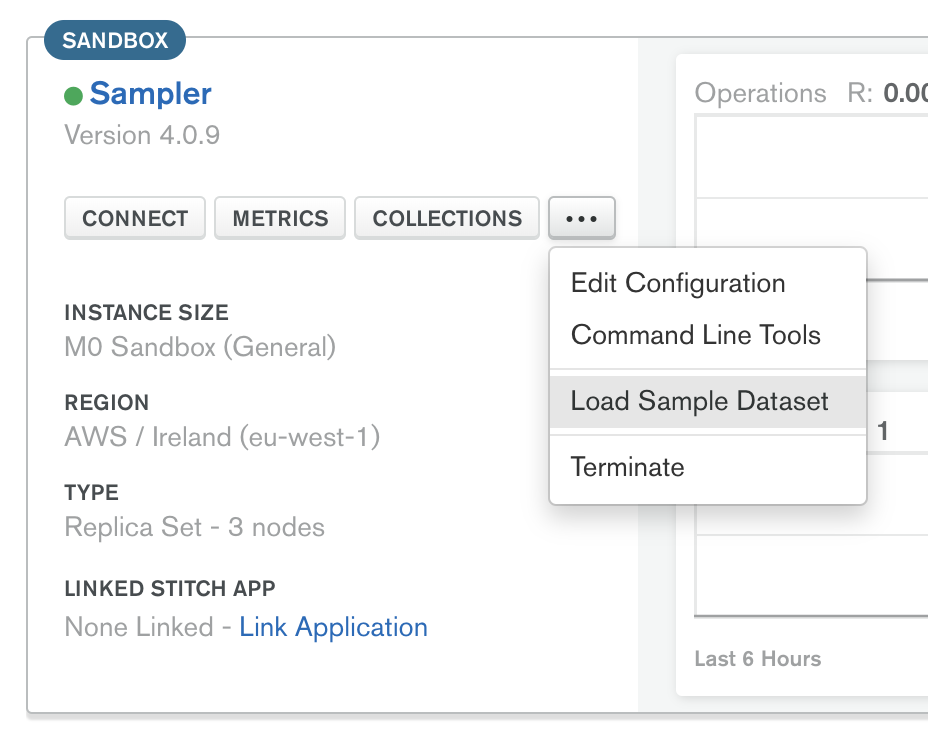The height and width of the screenshot is (740, 928).
Task: Open the ellipsis actions menu
Action: [x=581, y=217]
